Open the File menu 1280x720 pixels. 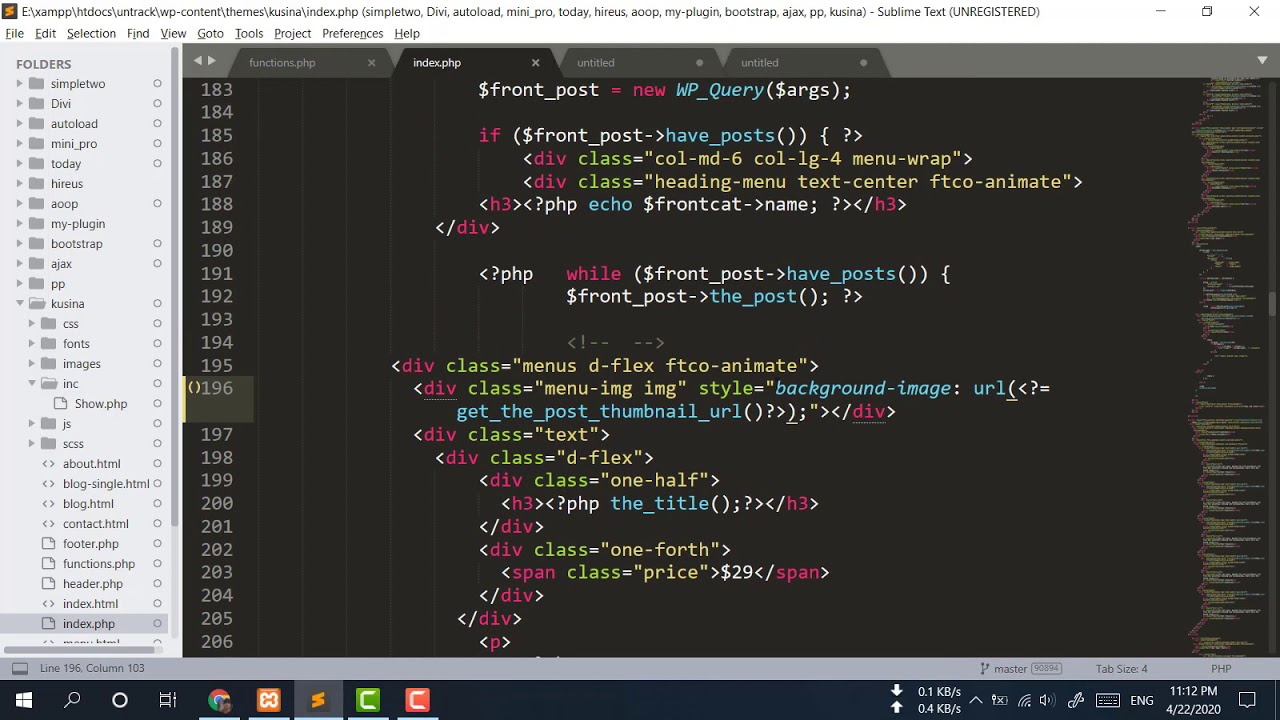[x=14, y=33]
